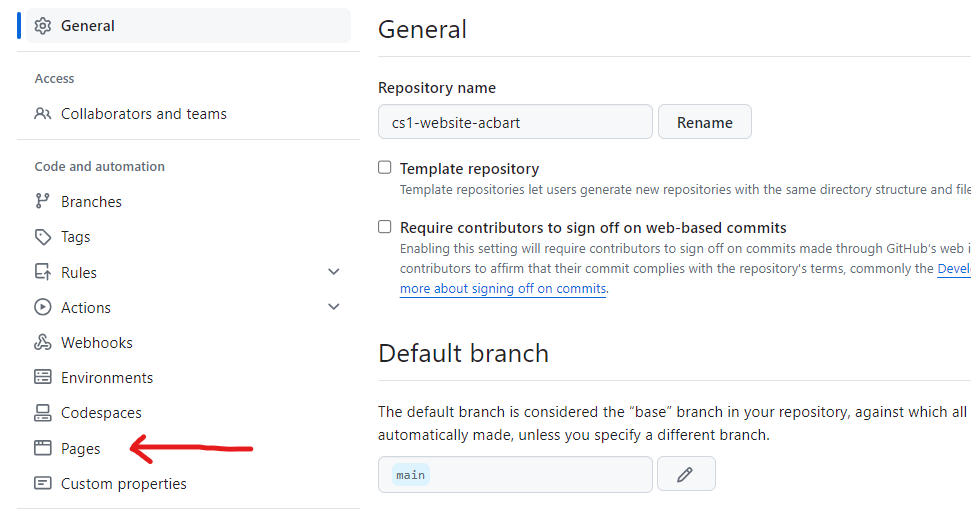Click the Template repository label text
Viewport: 971px width, 513px height.
point(469,169)
